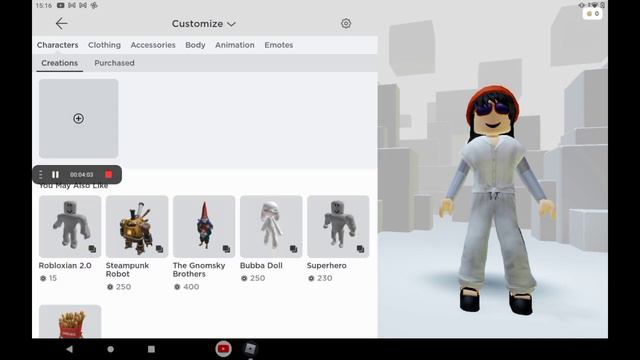Tap the Android back navigation button
640x360 pixels.
point(69,349)
